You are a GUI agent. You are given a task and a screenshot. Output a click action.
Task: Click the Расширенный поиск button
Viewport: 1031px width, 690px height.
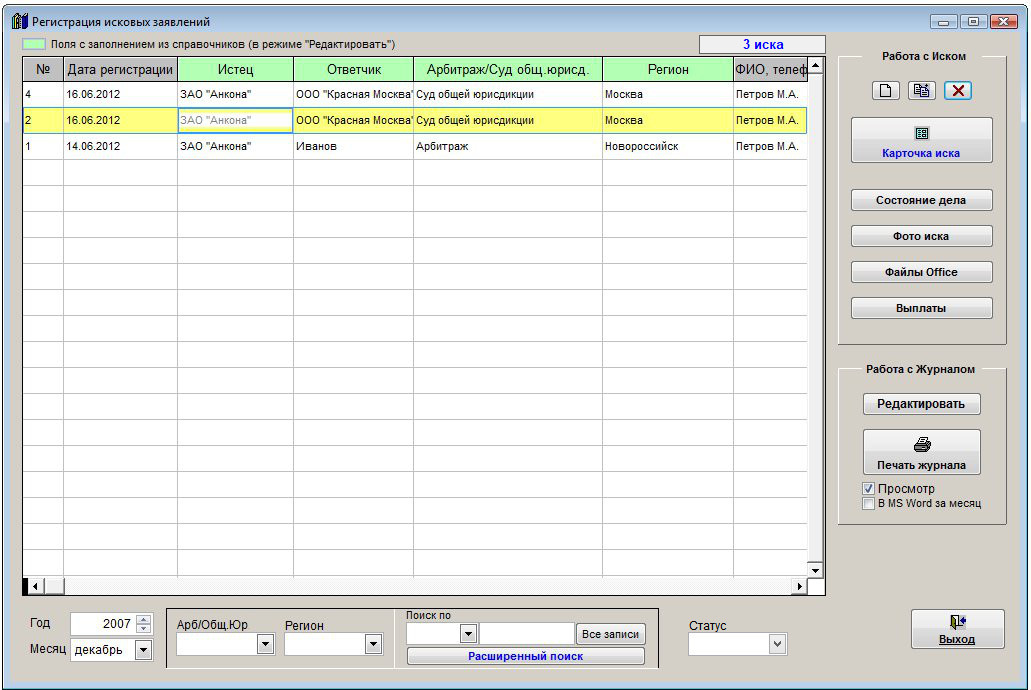click(x=525, y=656)
